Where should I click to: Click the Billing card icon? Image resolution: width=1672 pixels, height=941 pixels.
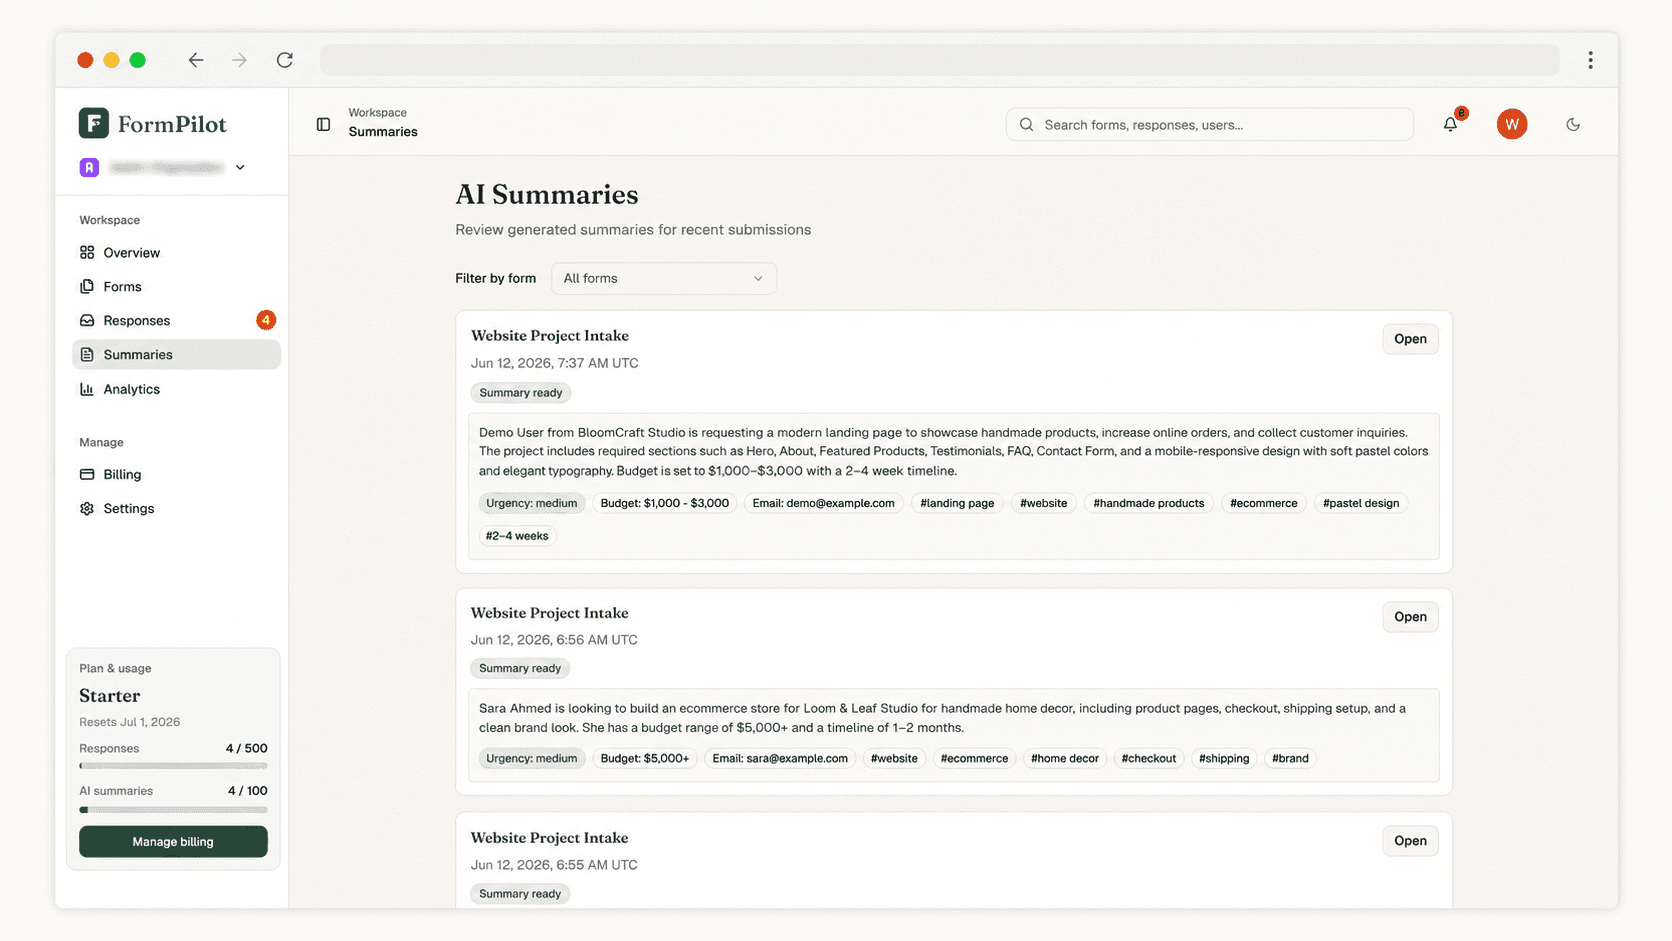87,474
